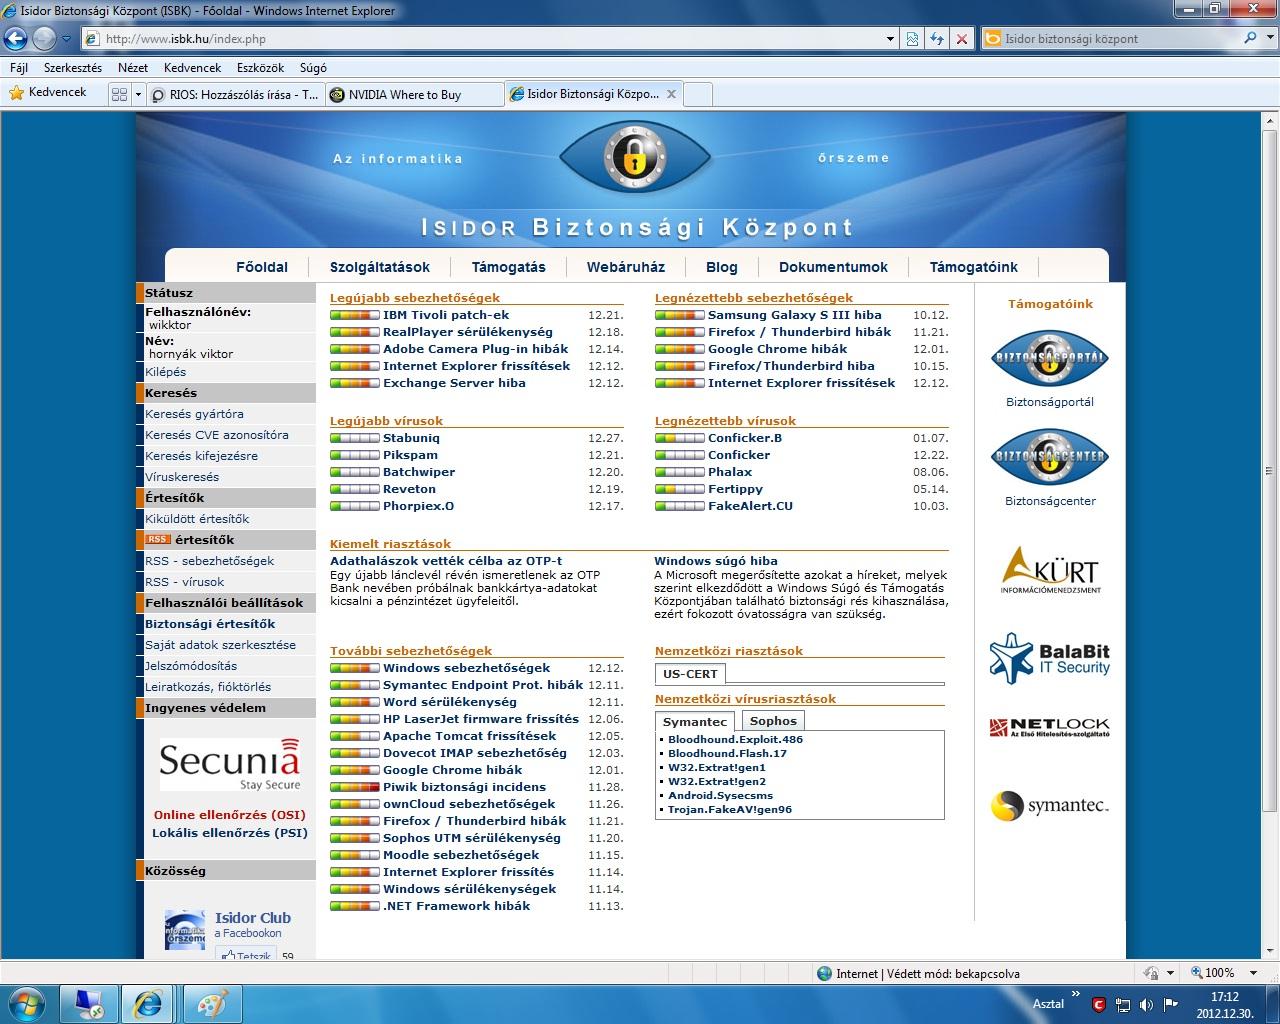Open the quick tabs dropdown arrow
This screenshot has height=1024, width=1280.
137,94
